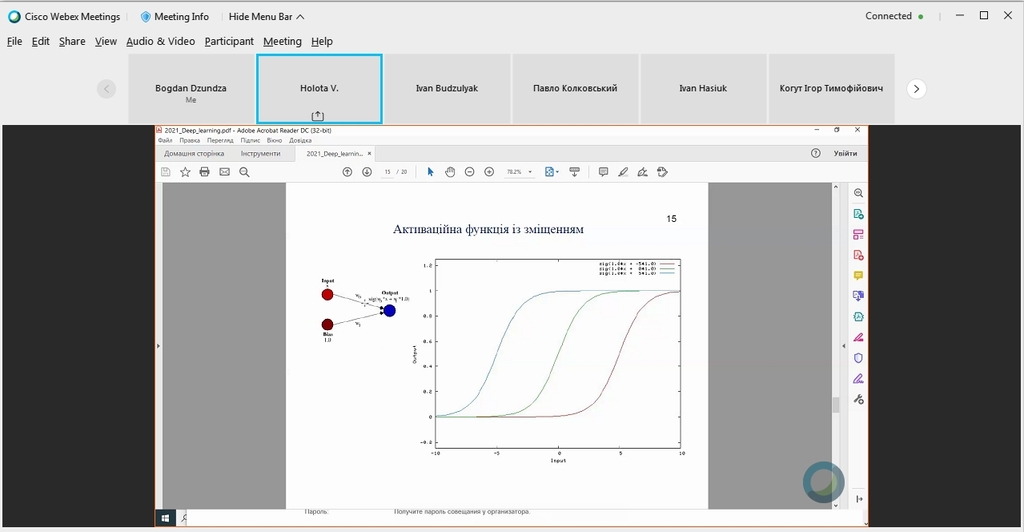Click the zoom in plus icon
Screen dimensions: 1024x532
(489, 172)
